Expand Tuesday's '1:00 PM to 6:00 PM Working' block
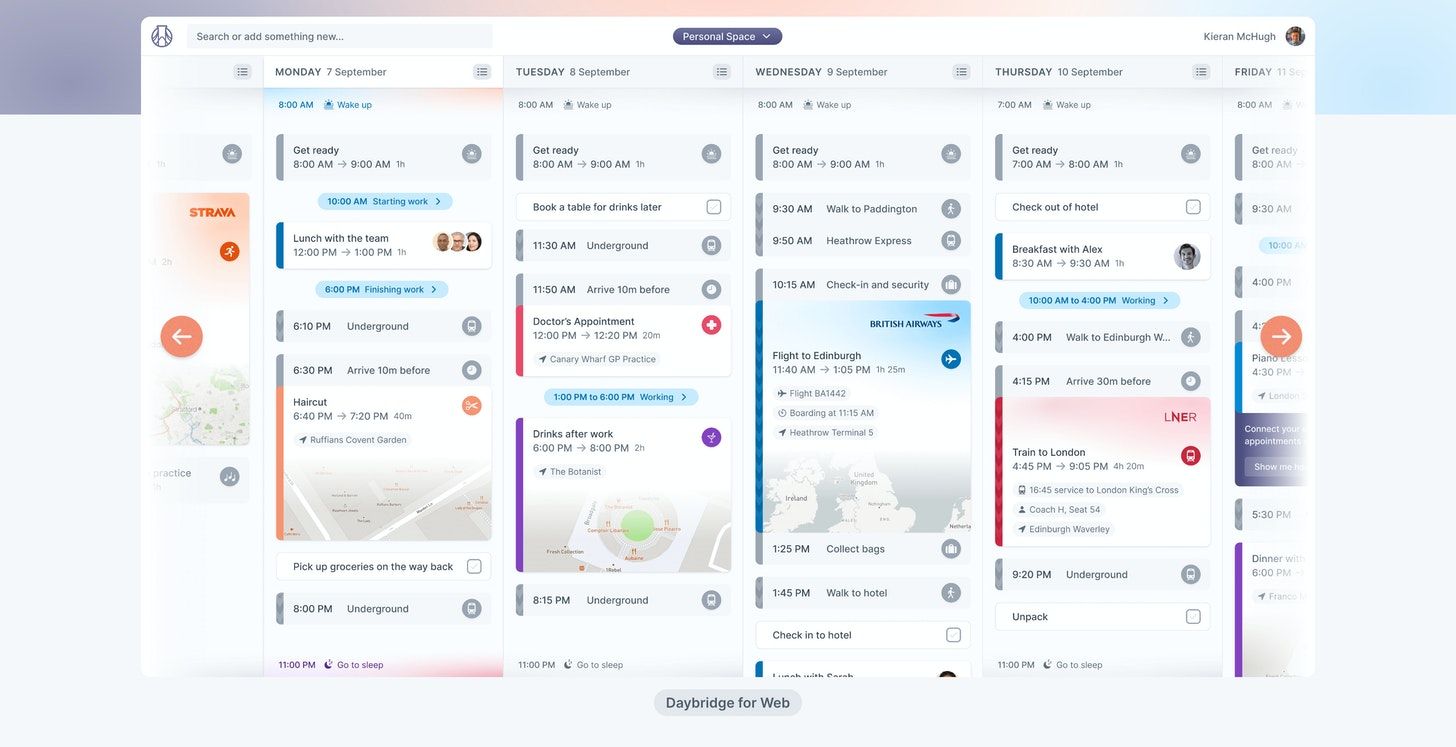 pyautogui.click(x=621, y=397)
